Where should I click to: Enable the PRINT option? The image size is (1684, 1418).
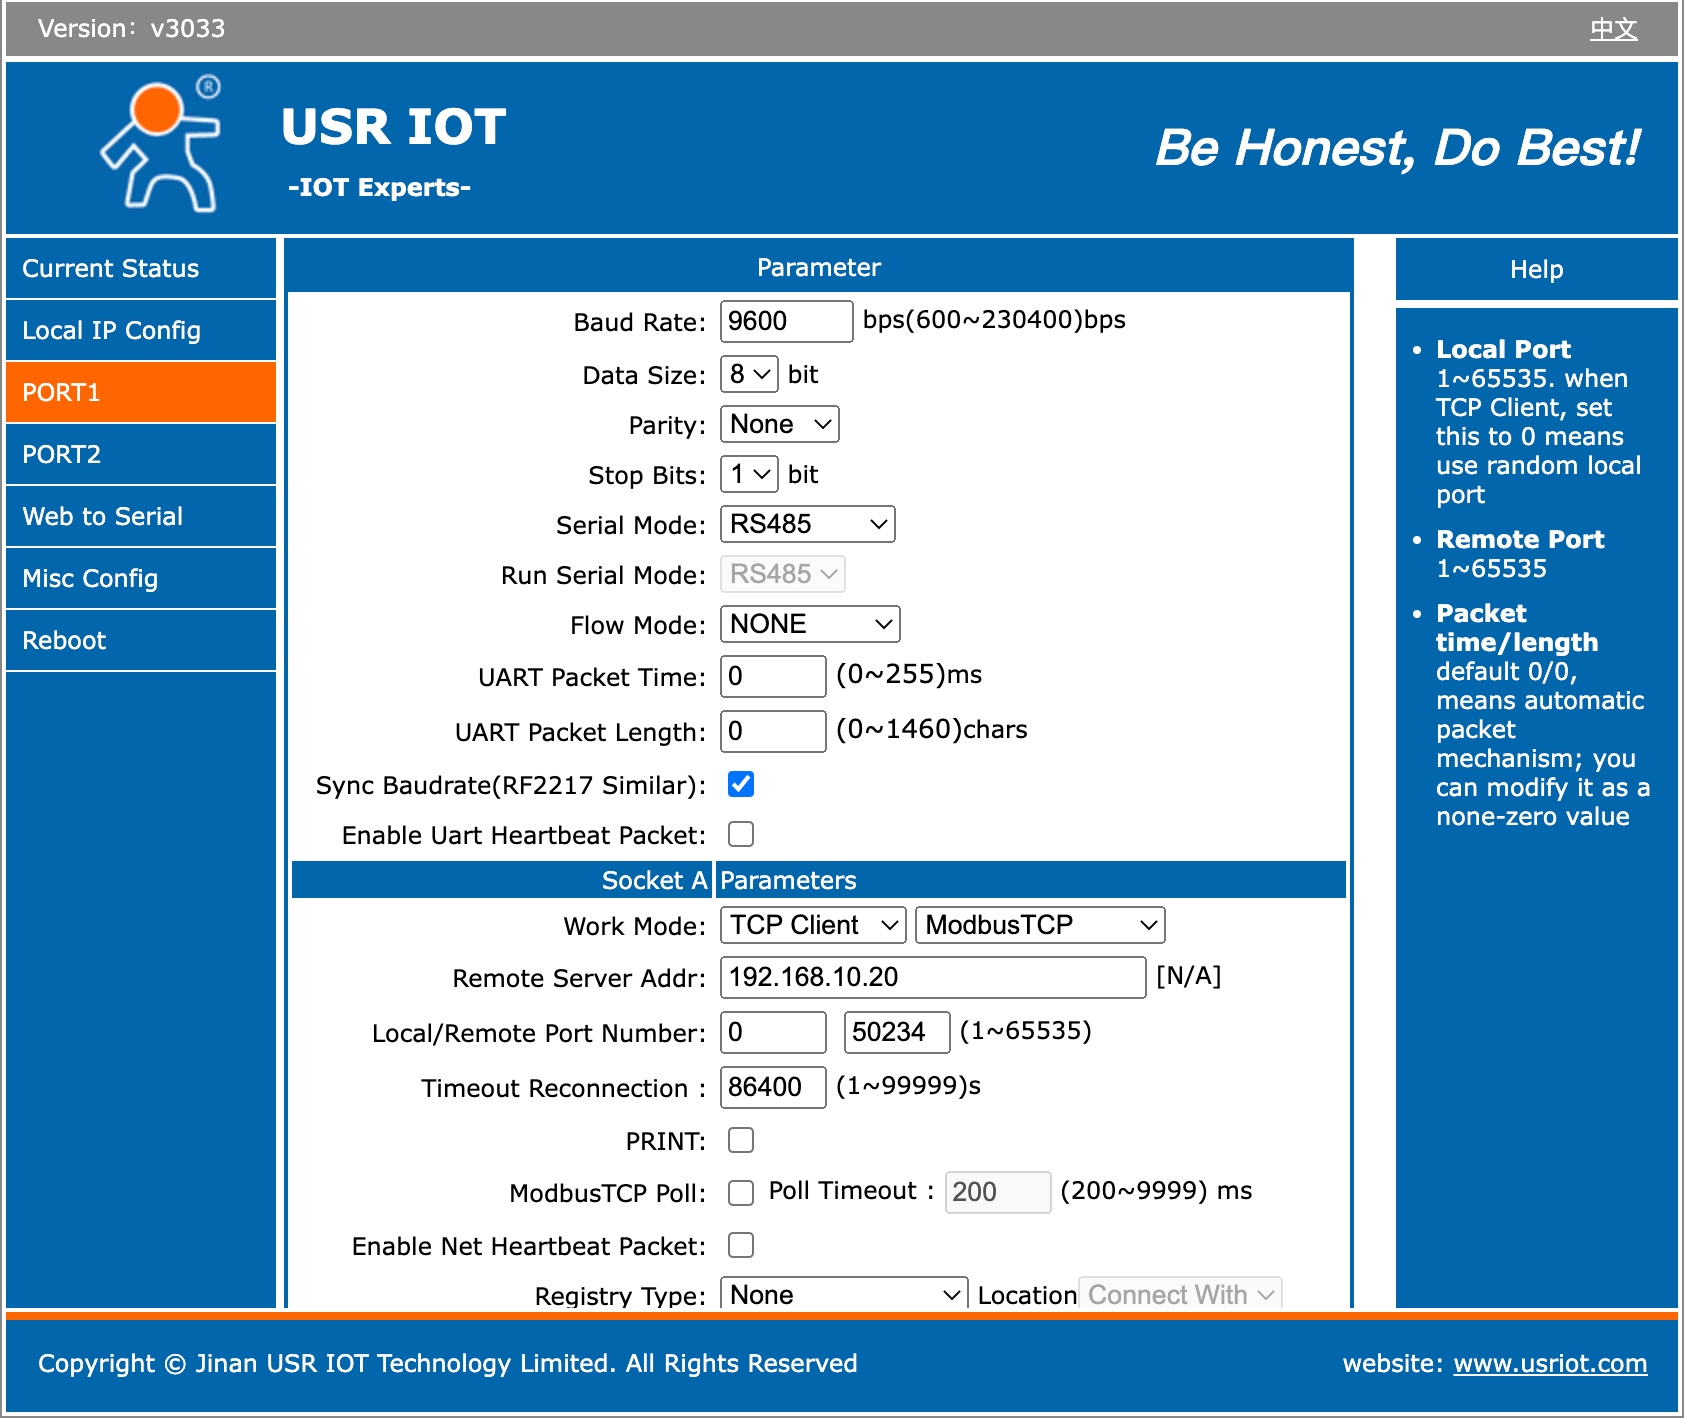tap(740, 1139)
